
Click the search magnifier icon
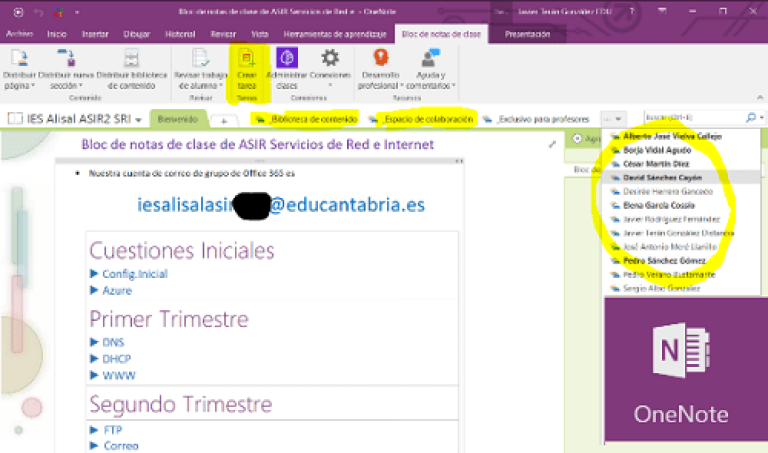750,118
